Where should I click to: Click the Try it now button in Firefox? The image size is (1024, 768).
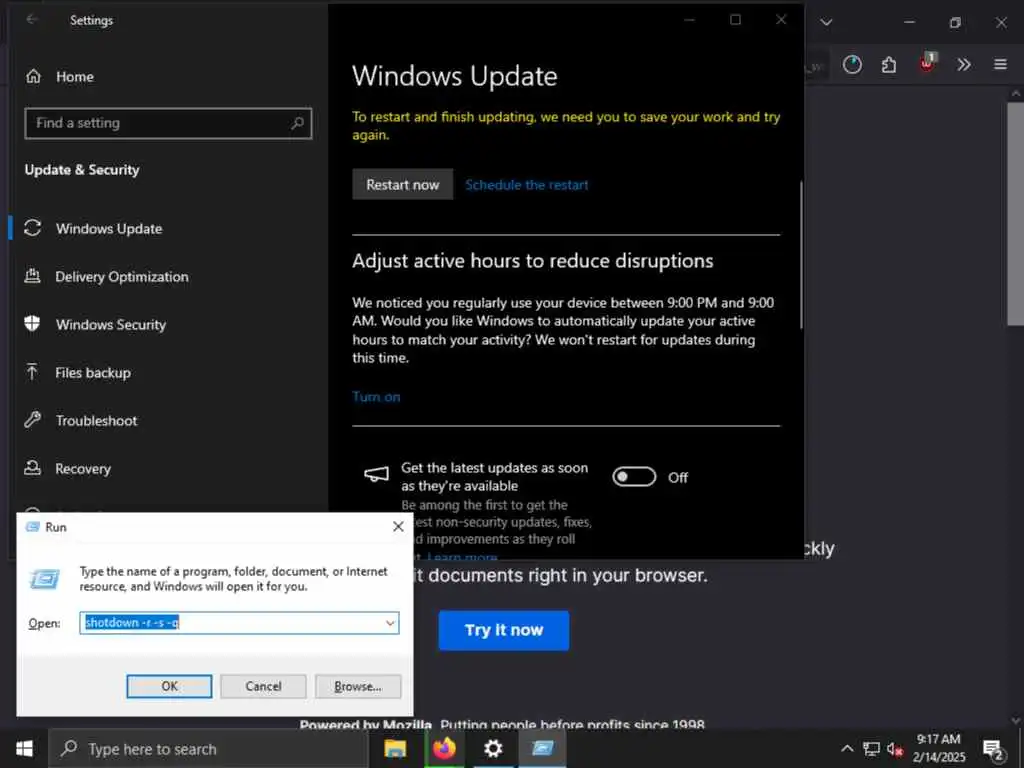[x=504, y=630]
